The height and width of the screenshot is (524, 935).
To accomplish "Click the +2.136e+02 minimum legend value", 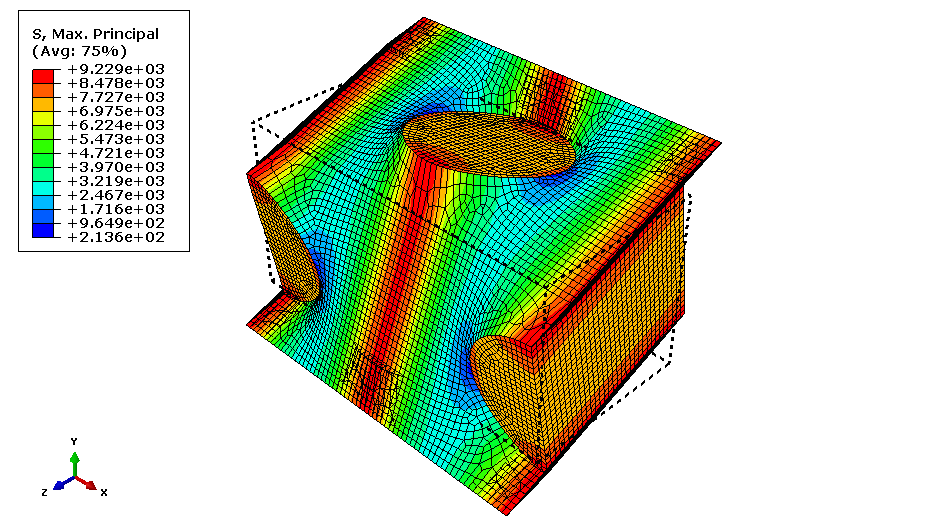I will [115, 237].
